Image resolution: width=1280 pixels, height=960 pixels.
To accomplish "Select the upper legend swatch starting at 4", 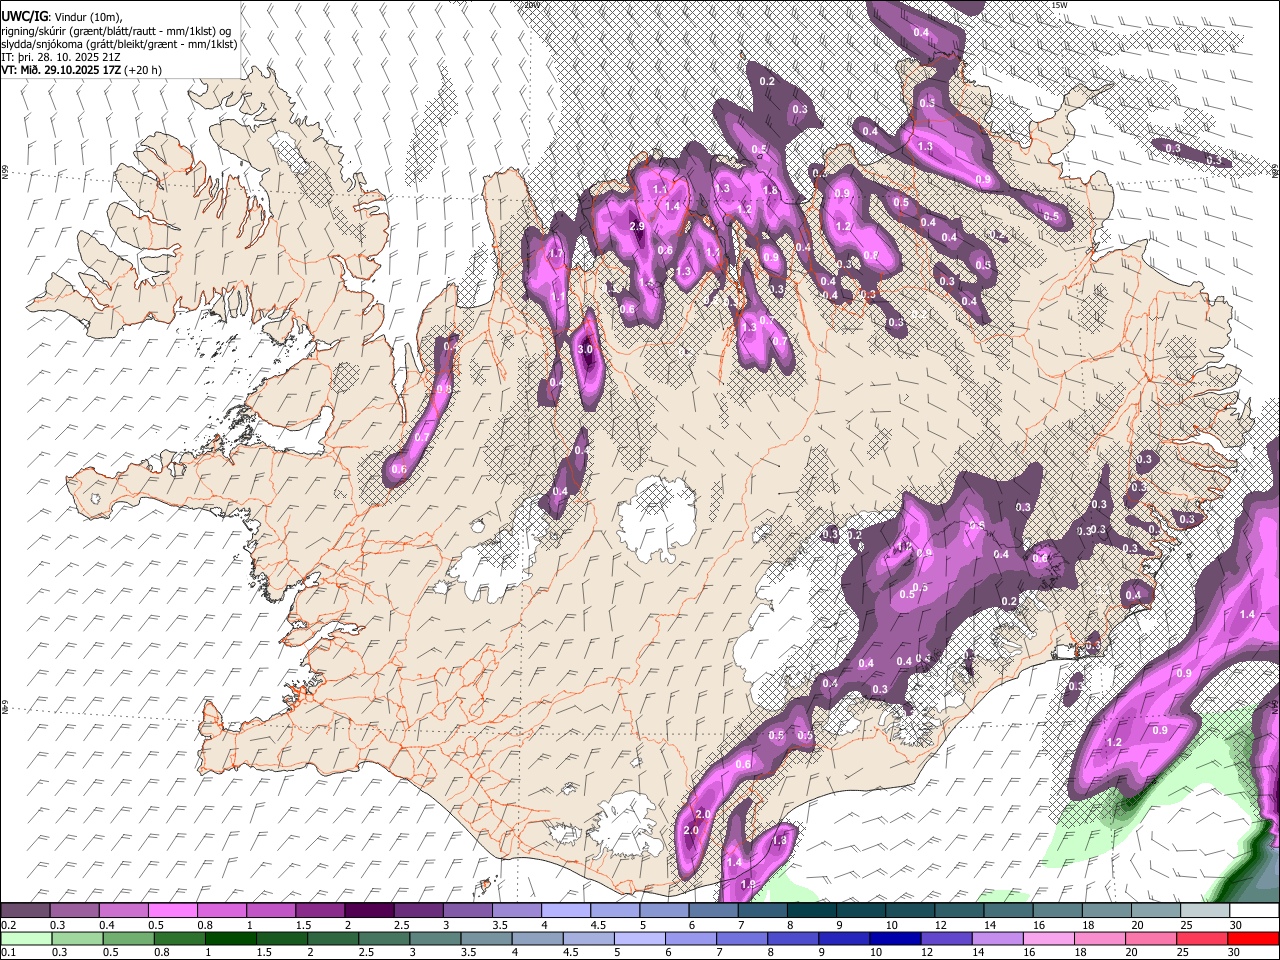I will pyautogui.click(x=565, y=910).
